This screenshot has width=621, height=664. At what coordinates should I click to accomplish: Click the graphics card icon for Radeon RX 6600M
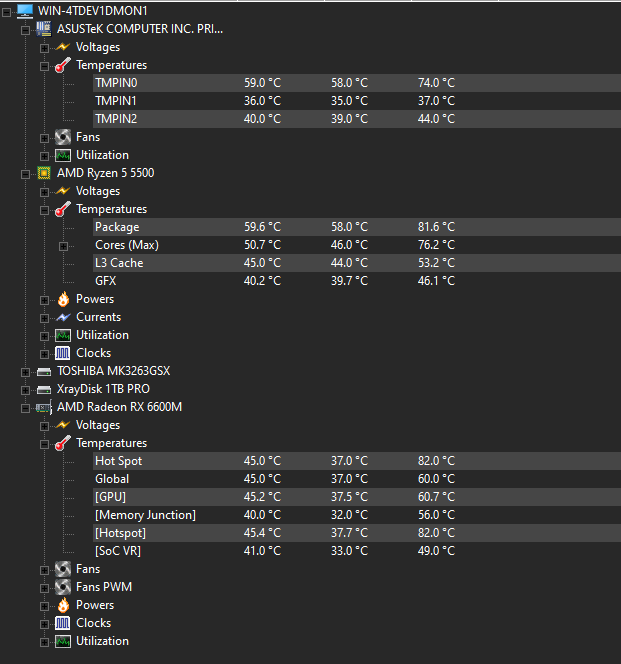coord(44,407)
